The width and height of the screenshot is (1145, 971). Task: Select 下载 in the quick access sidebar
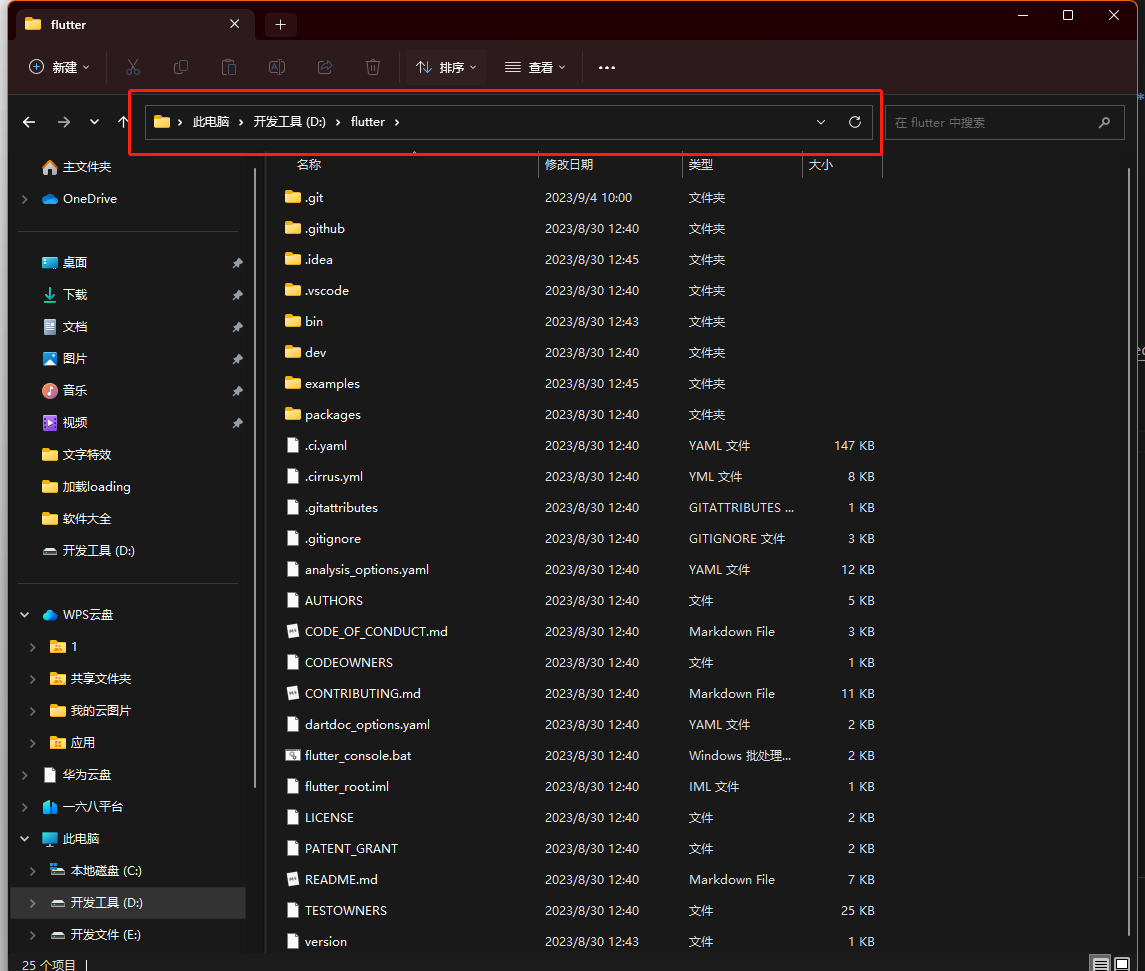(x=75, y=295)
